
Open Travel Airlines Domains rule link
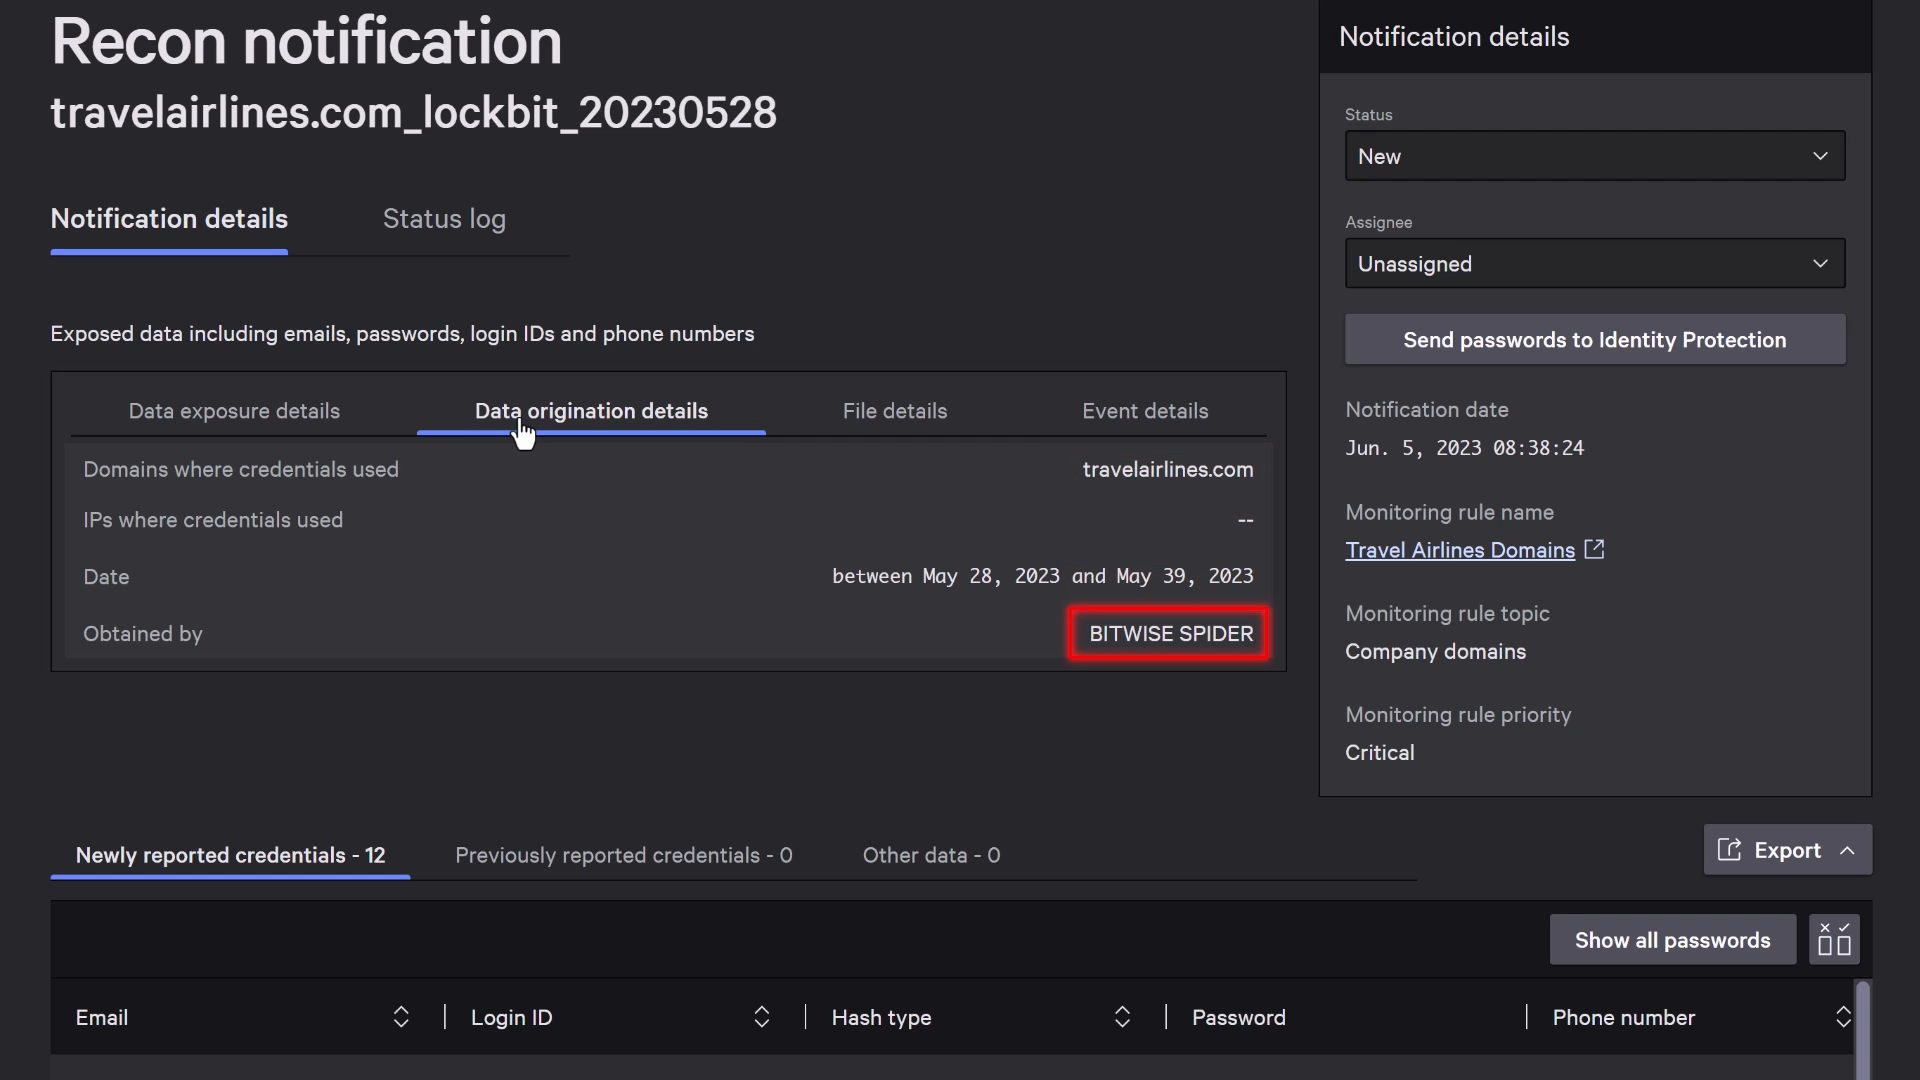(x=1460, y=550)
